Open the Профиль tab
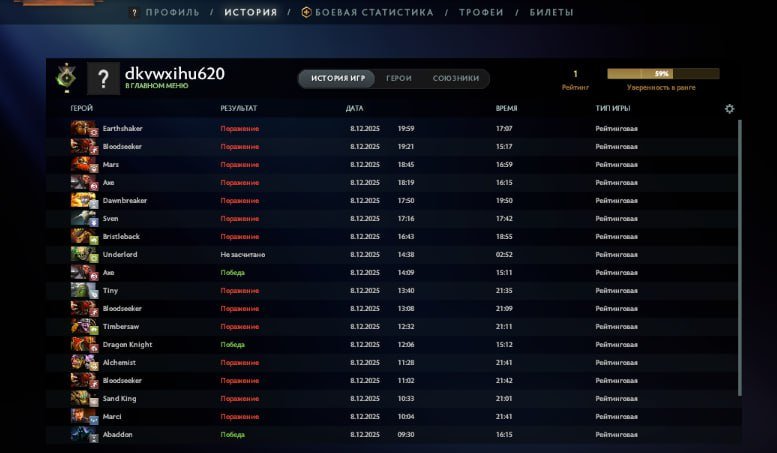Image resolution: width=777 pixels, height=453 pixels. point(172,12)
